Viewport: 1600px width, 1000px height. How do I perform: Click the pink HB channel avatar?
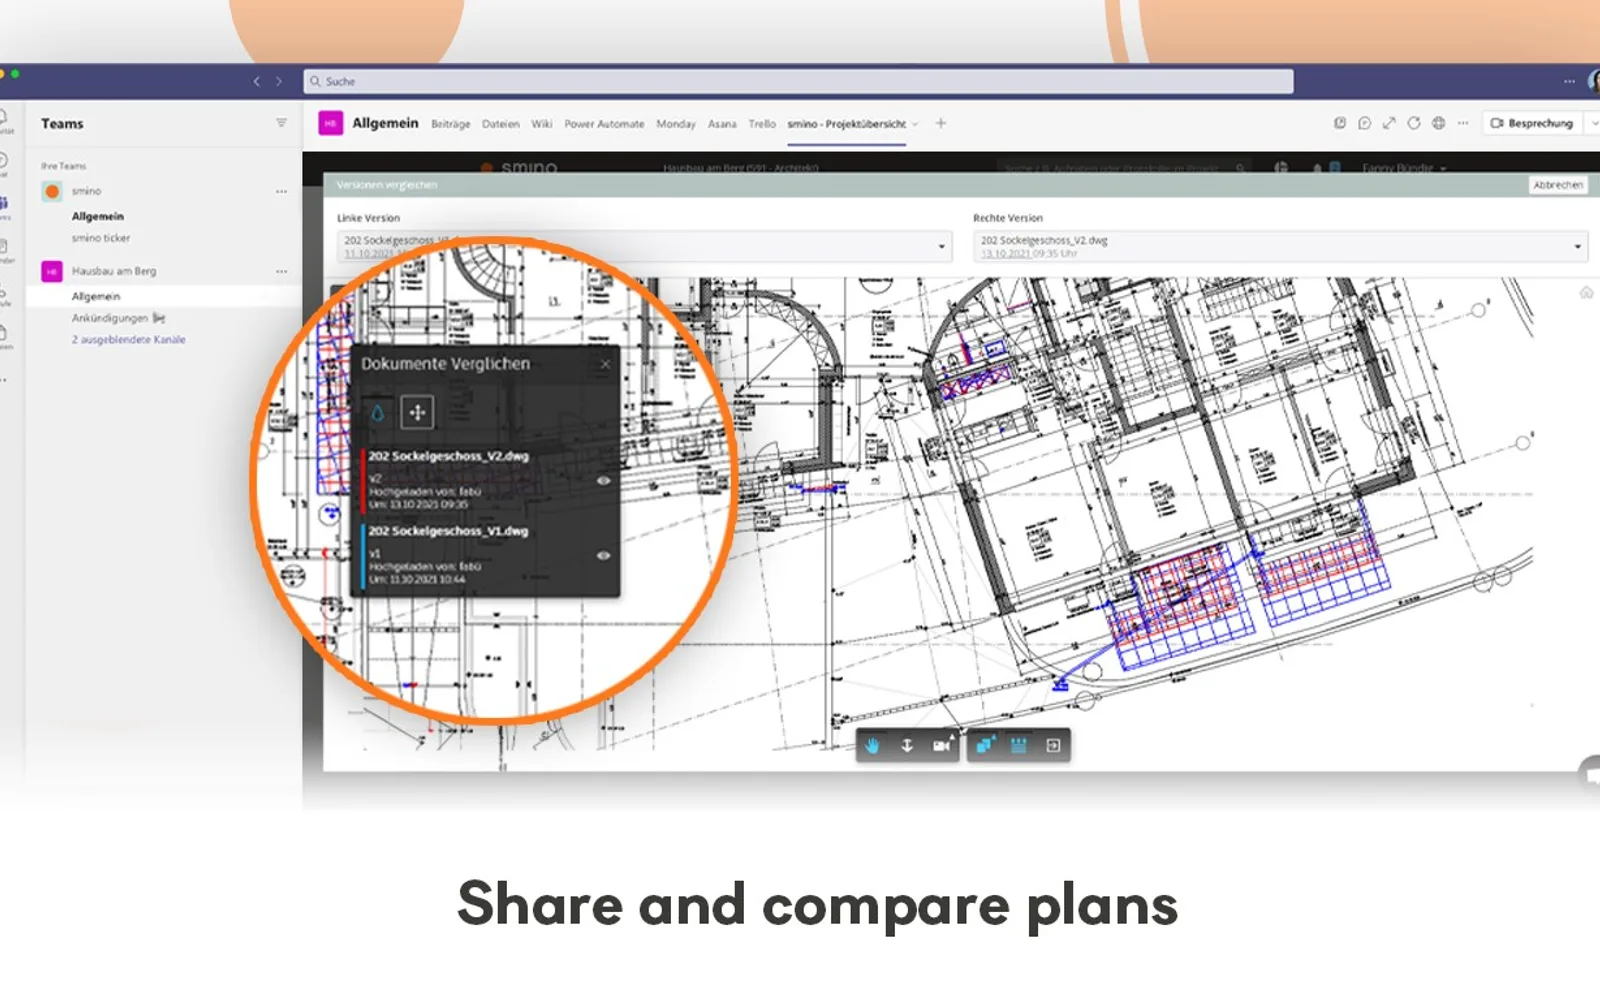[x=330, y=123]
